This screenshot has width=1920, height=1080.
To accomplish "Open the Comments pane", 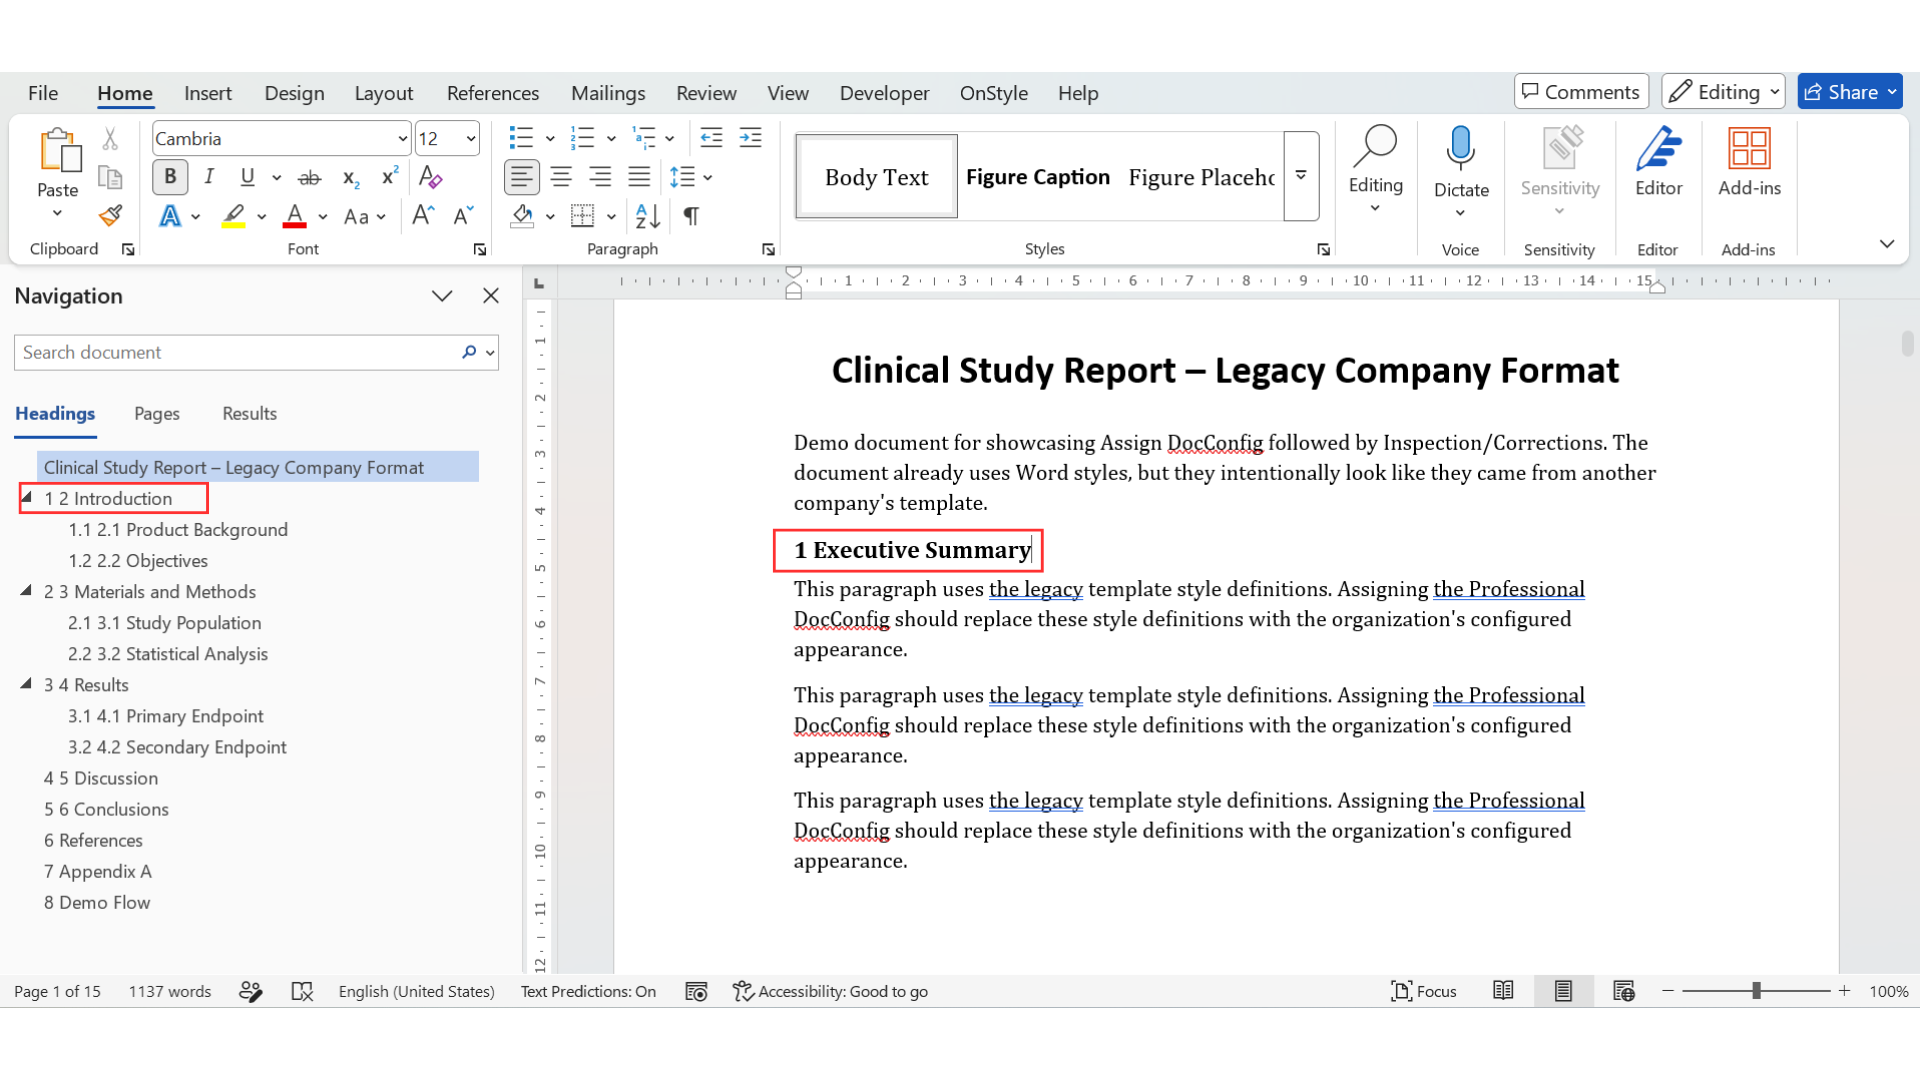I will 1581,92.
